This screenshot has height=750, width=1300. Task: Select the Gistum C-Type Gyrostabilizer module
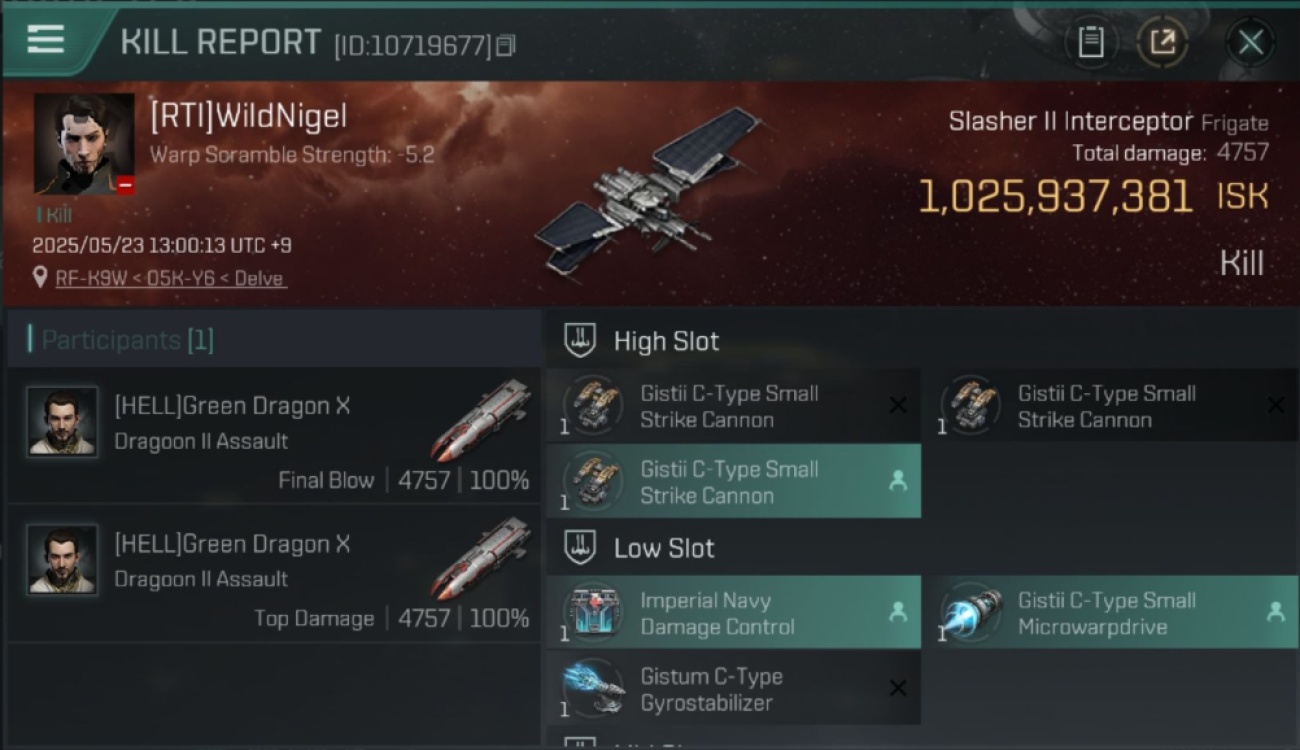(x=734, y=688)
